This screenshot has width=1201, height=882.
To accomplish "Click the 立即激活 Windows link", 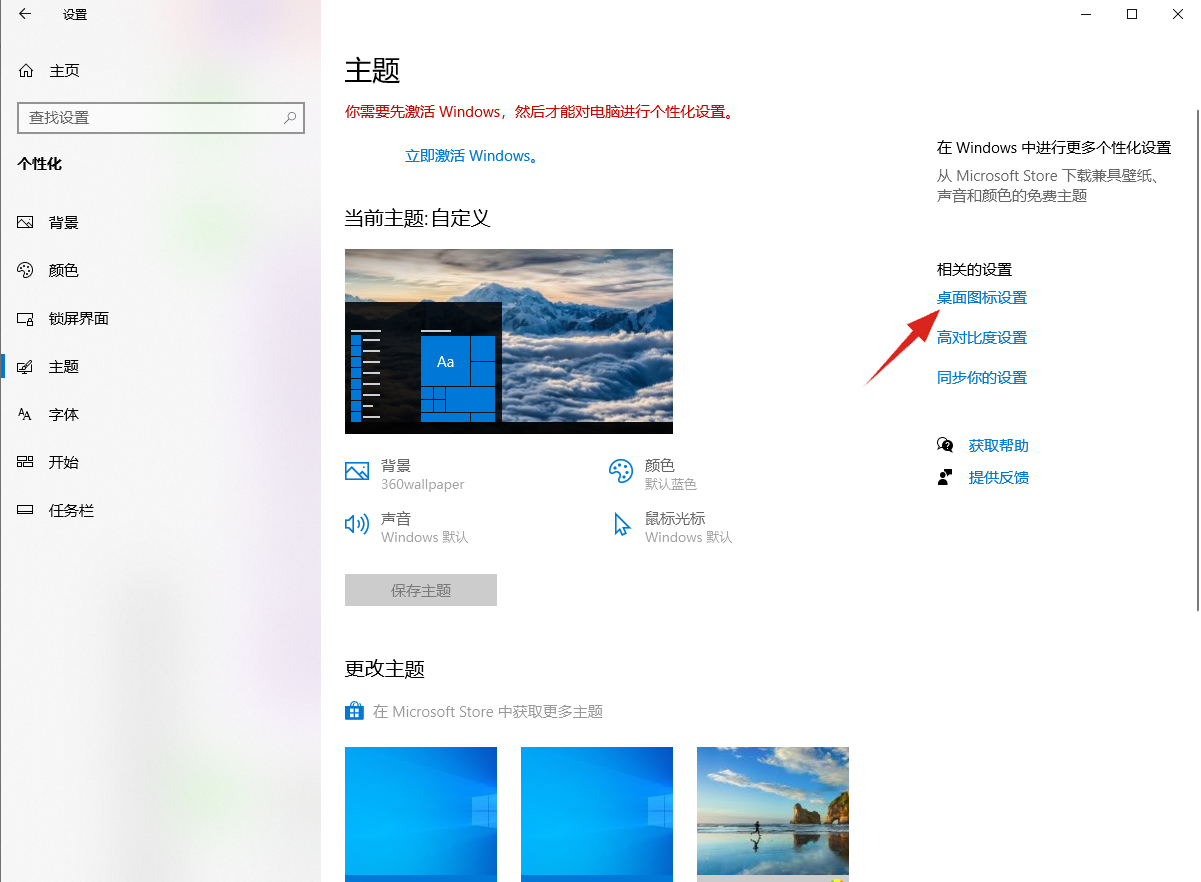I will 471,156.
